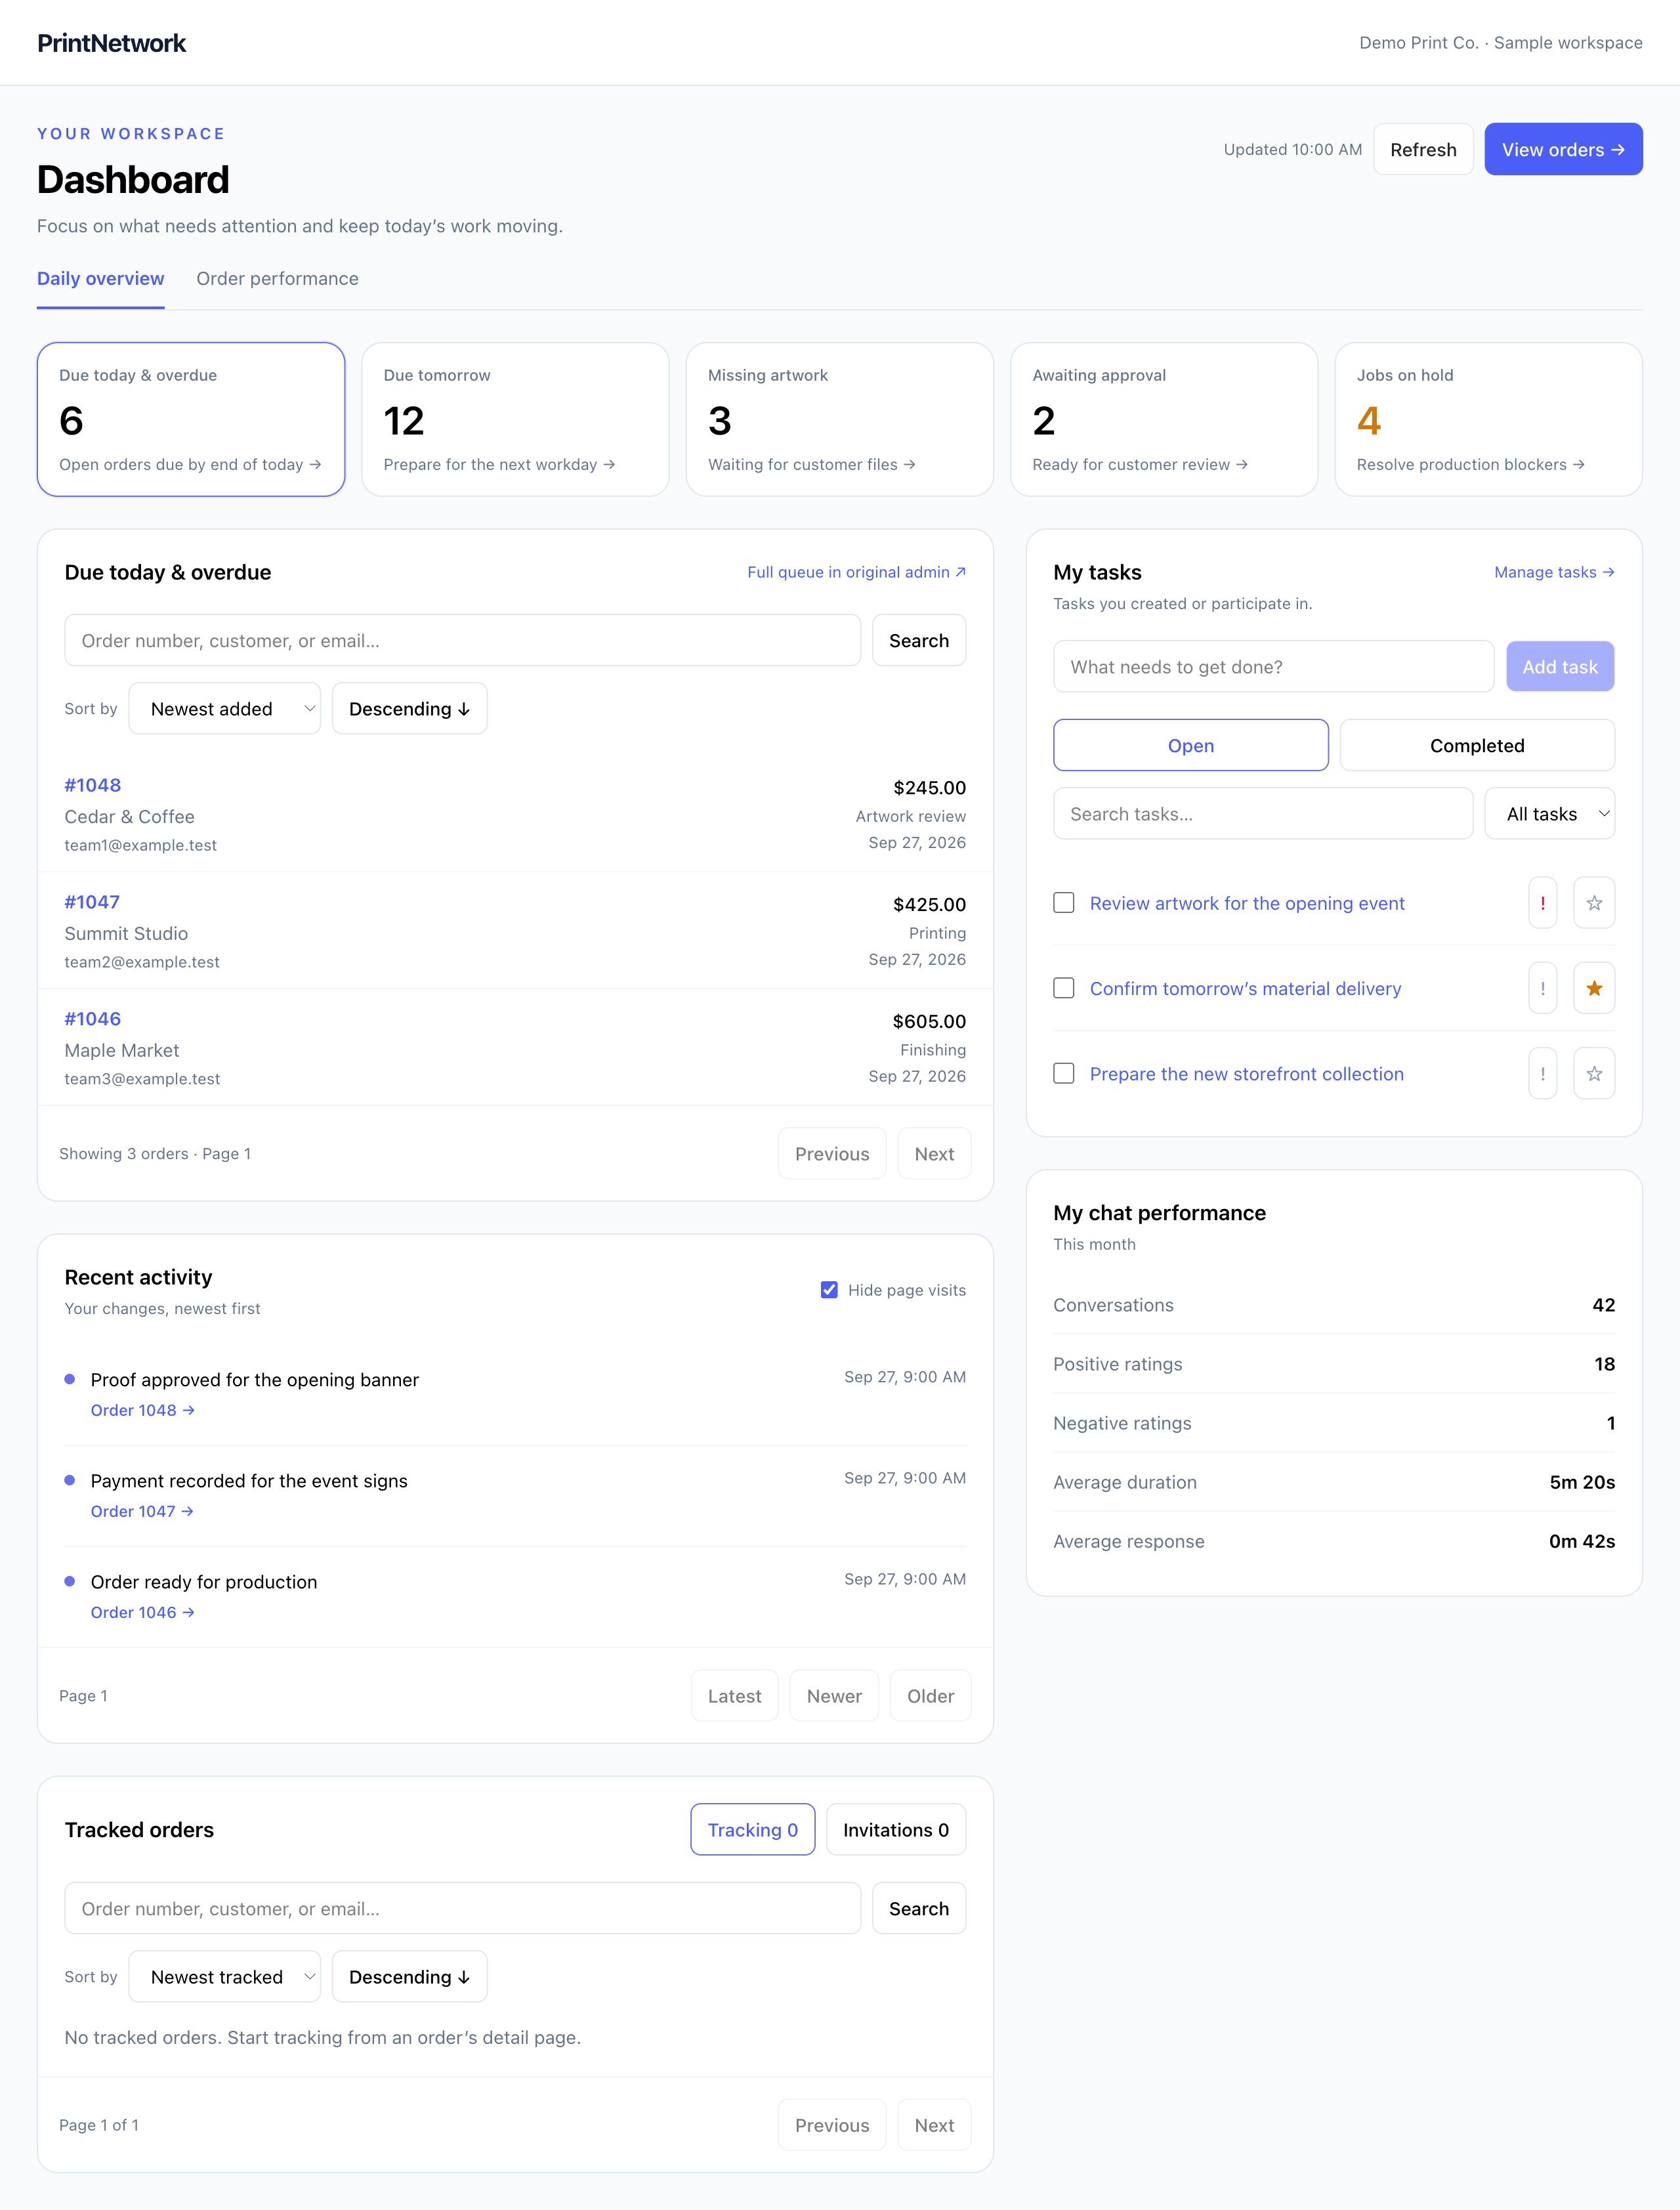The width and height of the screenshot is (1680, 2210).
Task: Star the Prepare the new storefront collection task
Action: coord(1594,1073)
